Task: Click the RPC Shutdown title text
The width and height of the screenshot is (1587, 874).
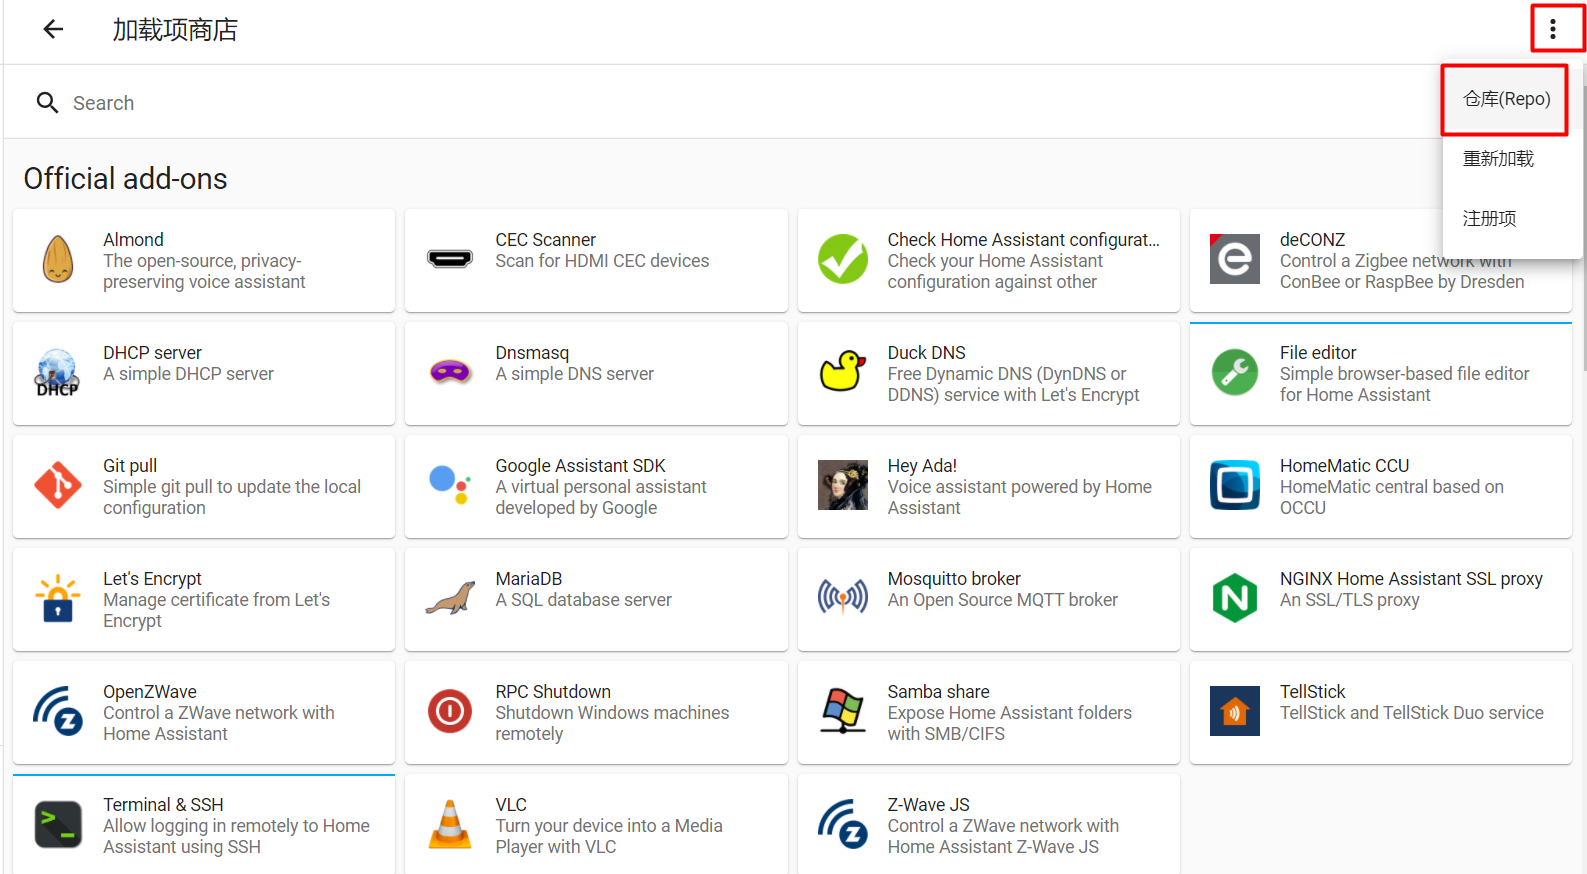Action: pyautogui.click(x=553, y=692)
